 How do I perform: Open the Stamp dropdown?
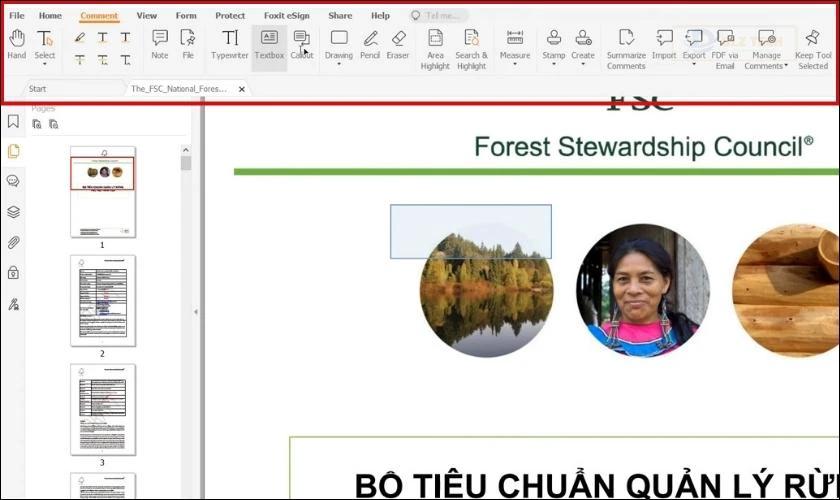pos(554,64)
